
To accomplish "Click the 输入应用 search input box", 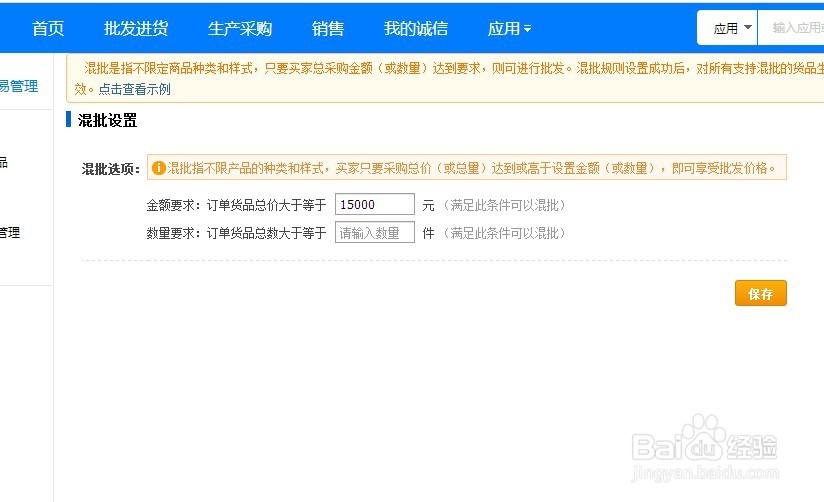I will point(791,28).
